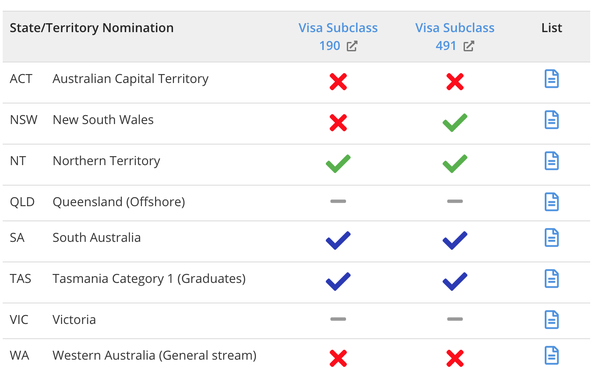Viewport: 600px width, 390px height.
Task: Open the Visa Subclass 190 link
Action: point(338,37)
